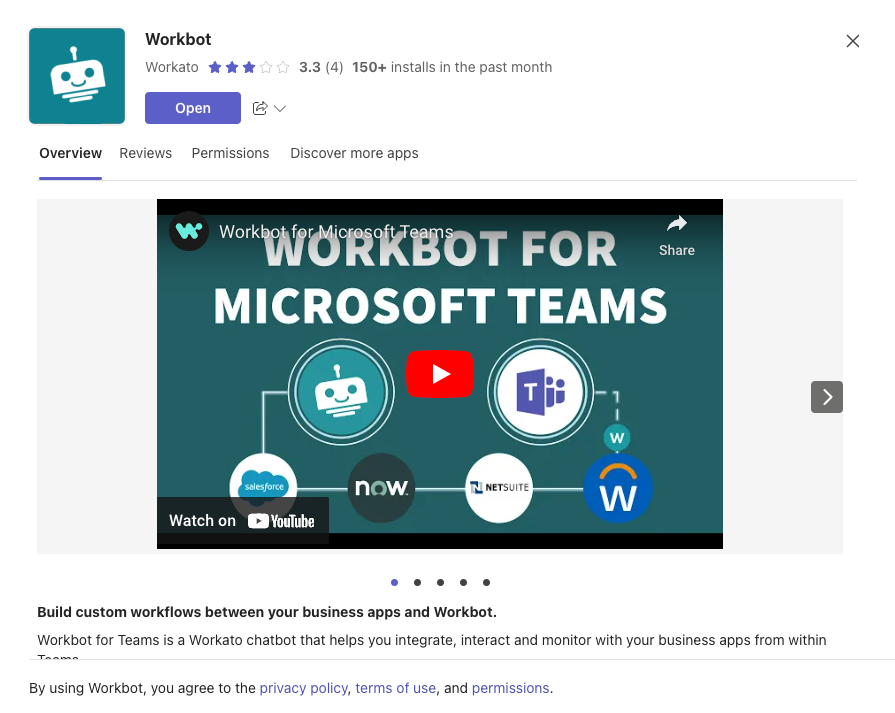Switch to the Reviews tab
895x713 pixels.
[145, 153]
